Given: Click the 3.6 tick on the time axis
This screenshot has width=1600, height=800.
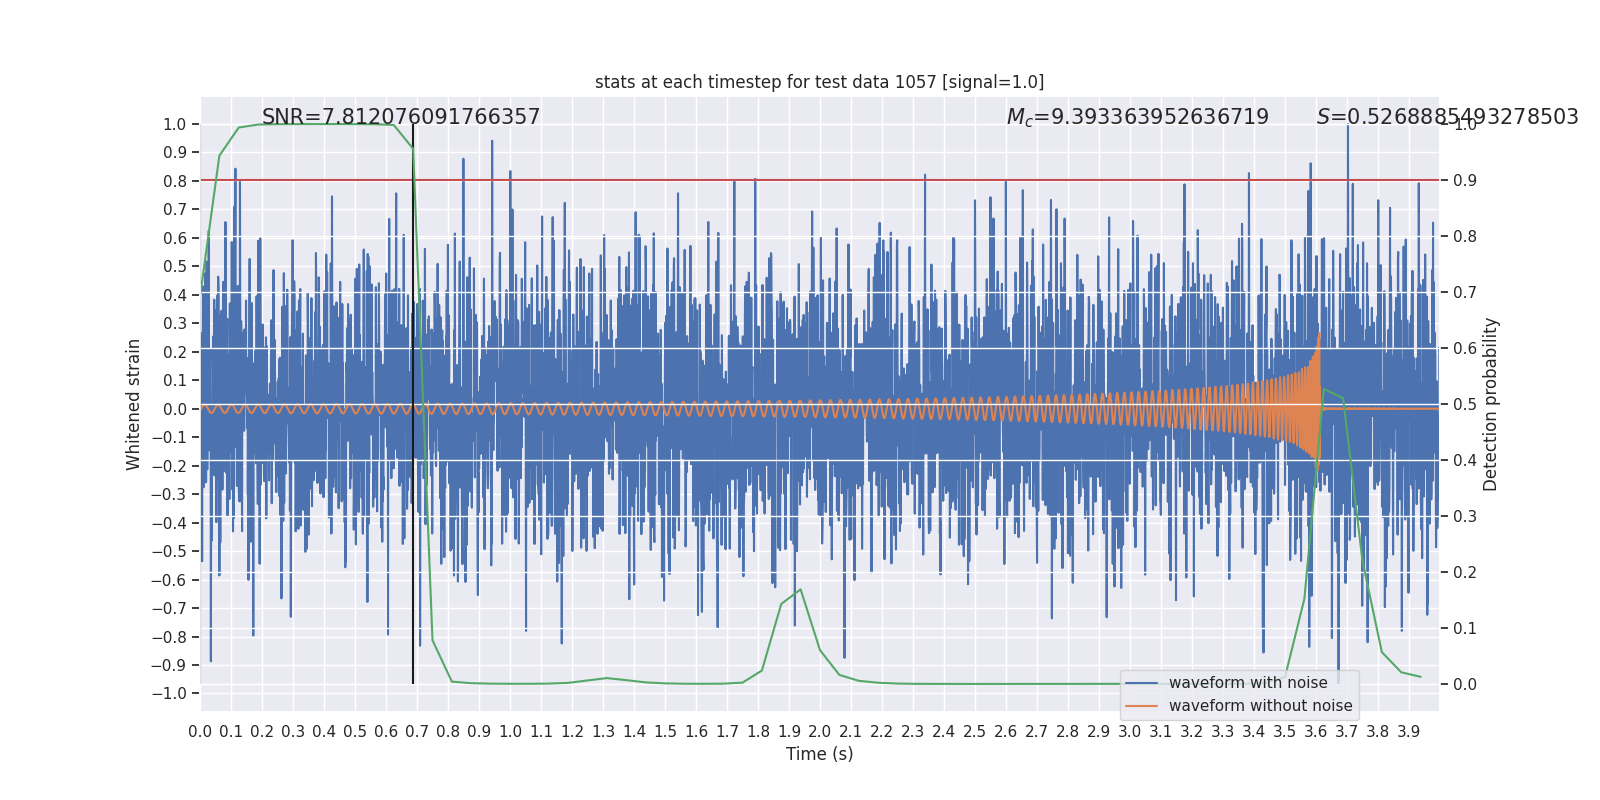Looking at the screenshot, I should click(x=1315, y=731).
